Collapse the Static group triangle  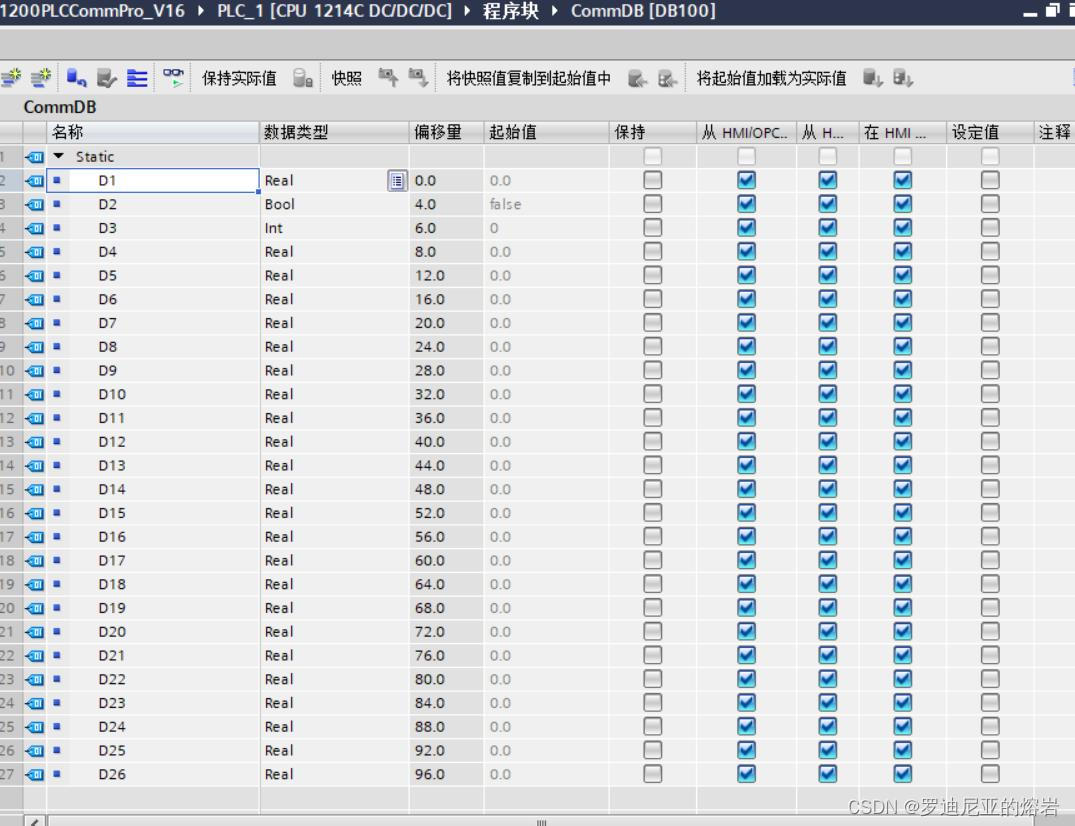59,156
